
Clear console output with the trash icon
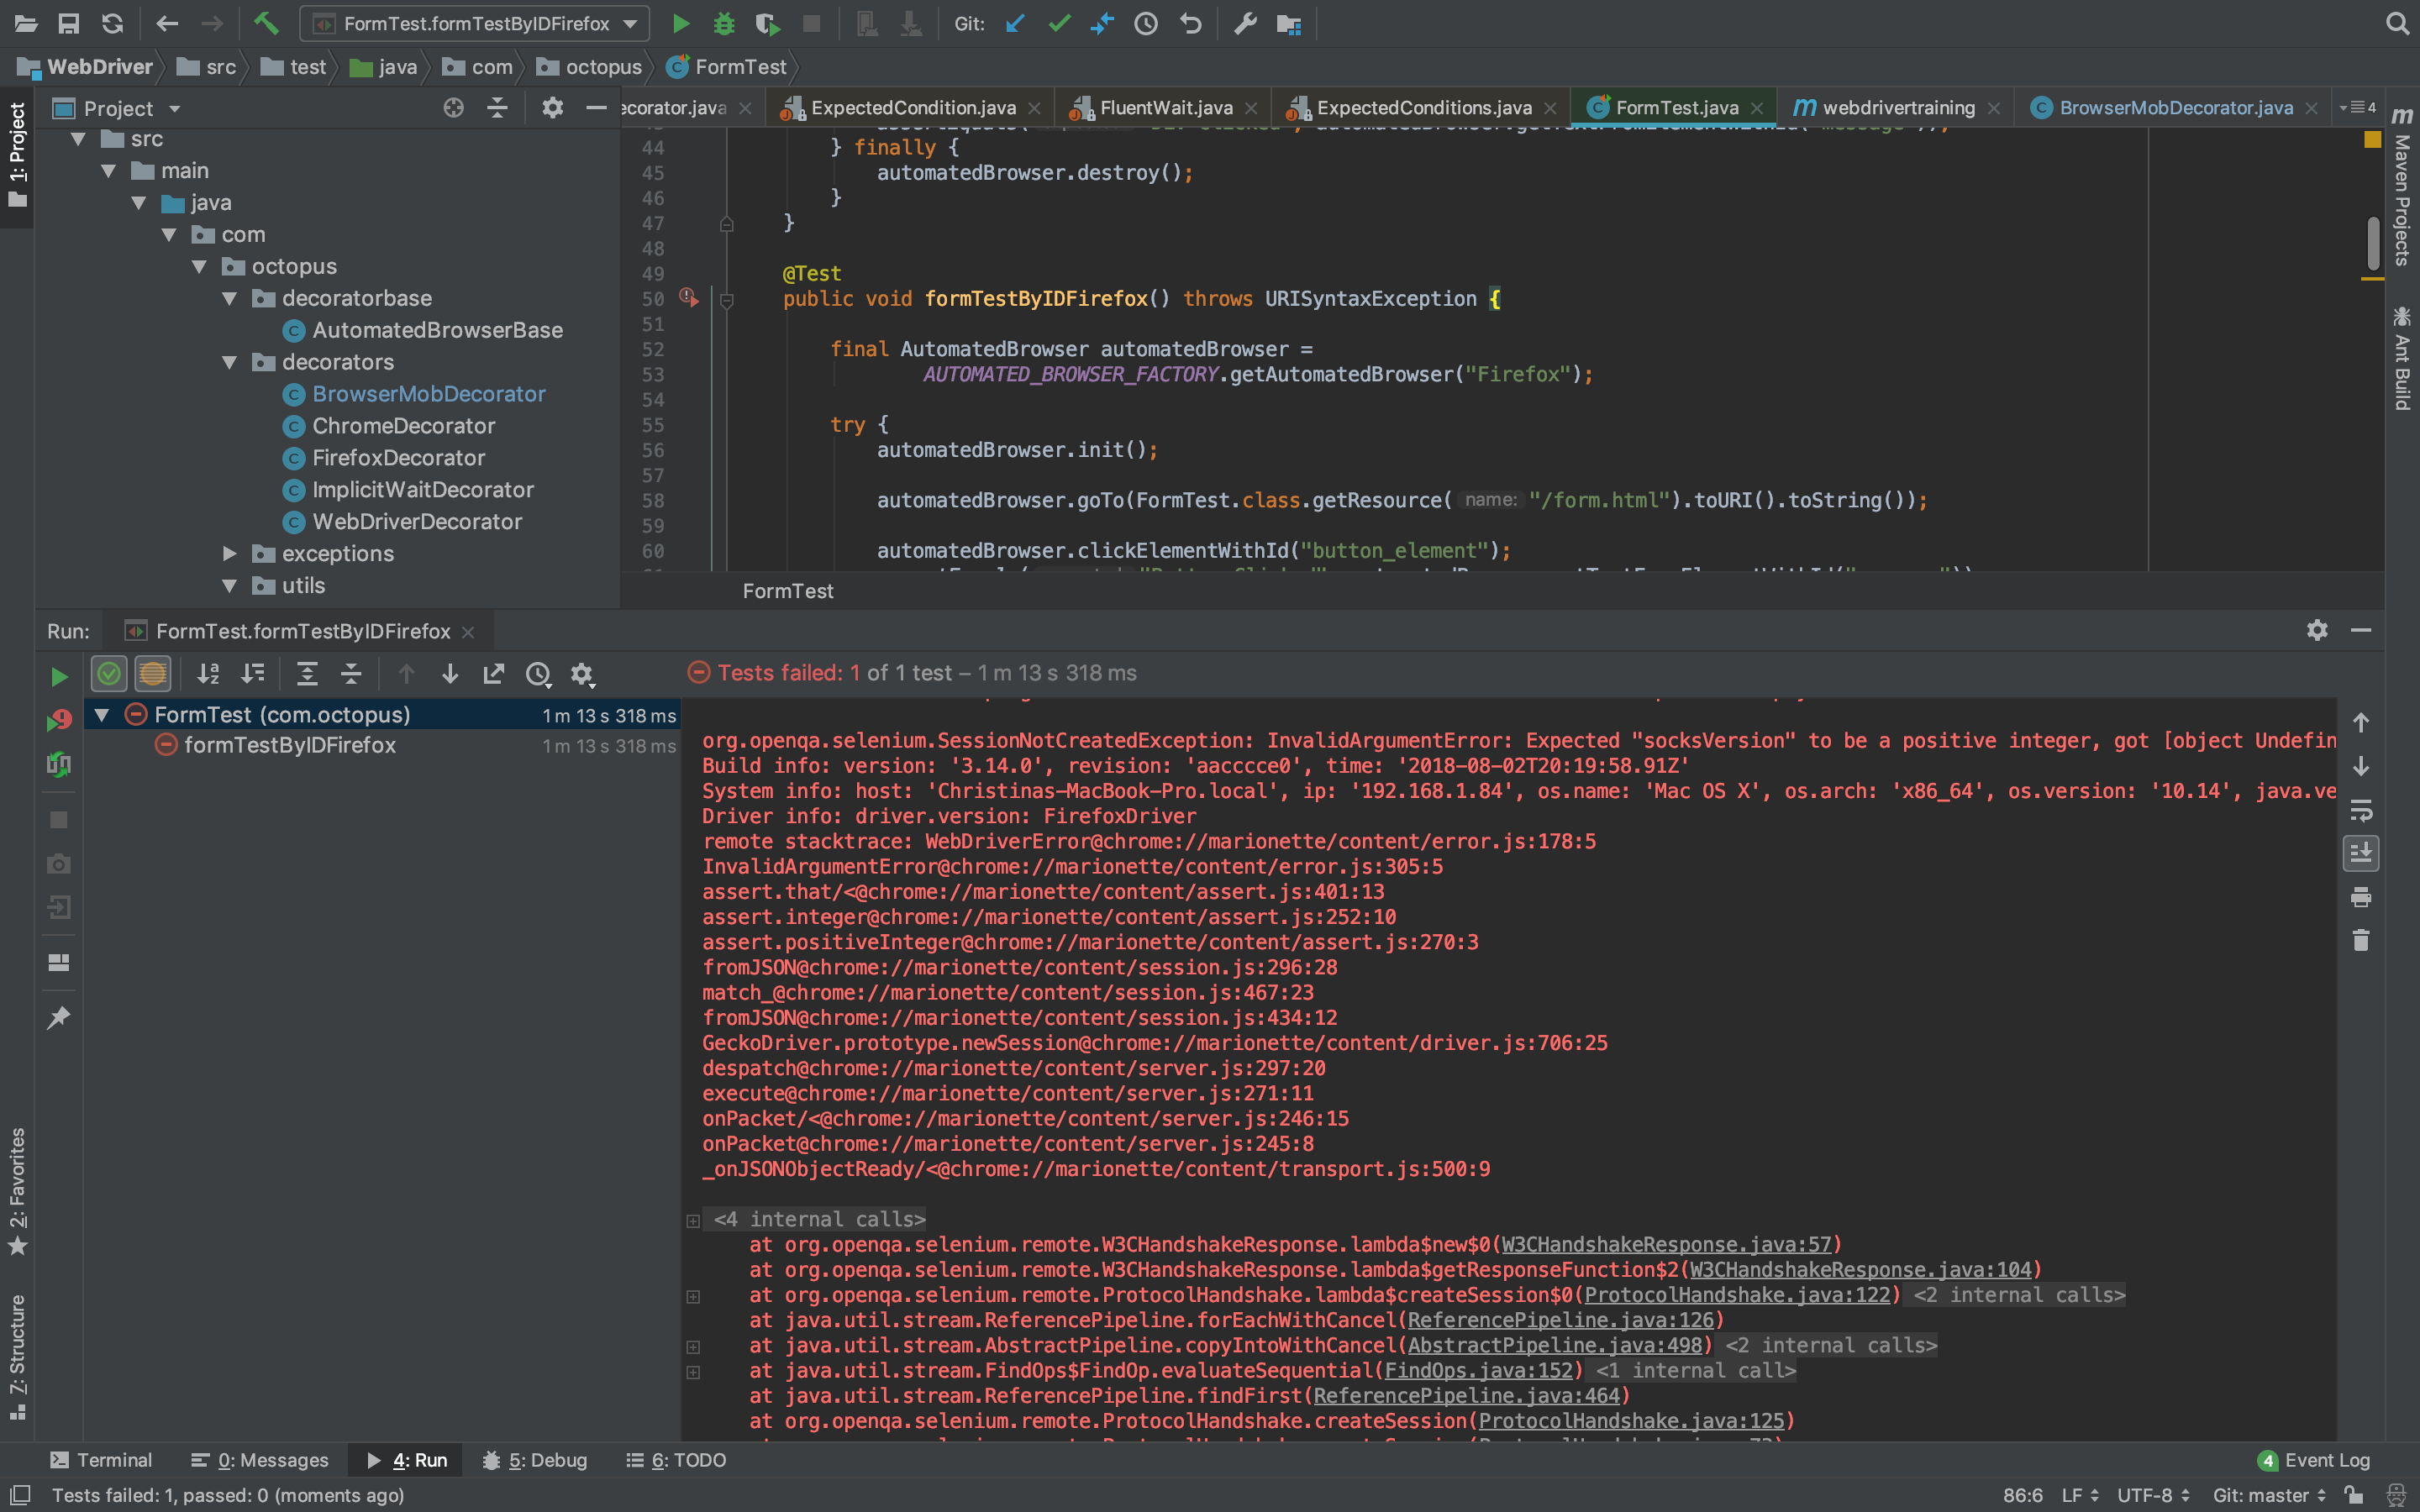coord(2360,940)
